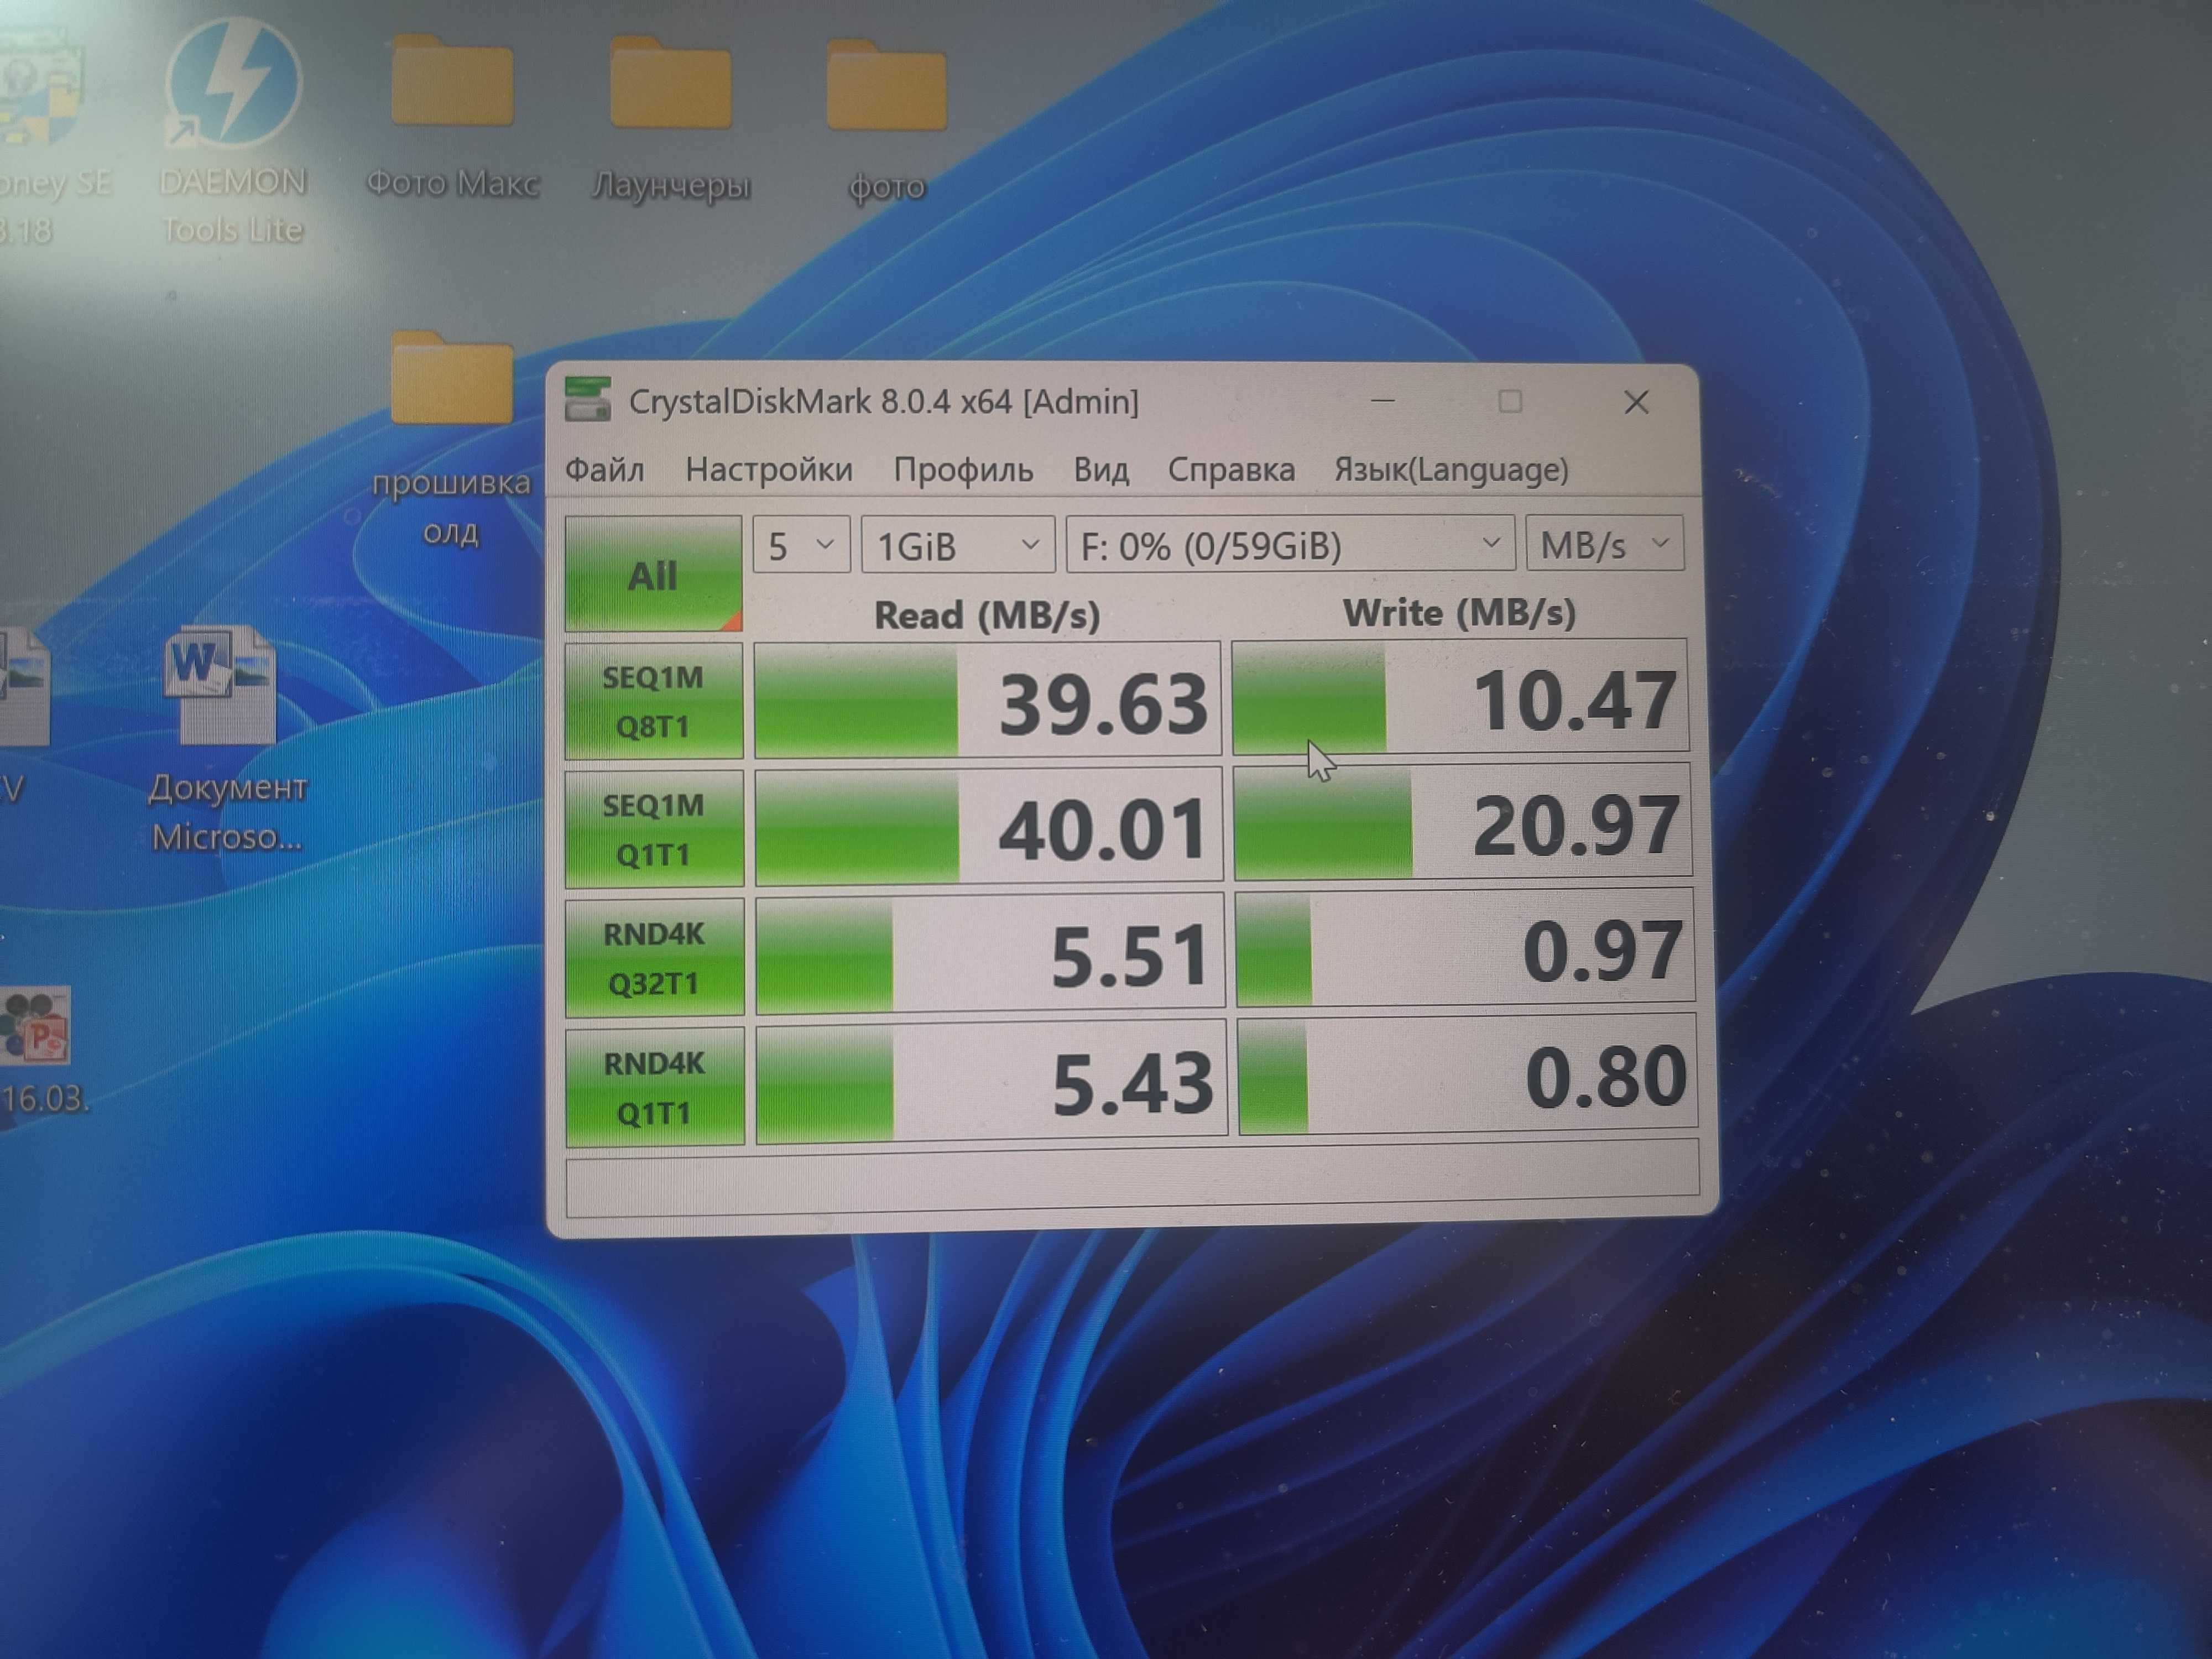Image resolution: width=2212 pixels, height=1659 pixels.
Task: Close the CrystalDiskMark window
Action: [x=1636, y=402]
